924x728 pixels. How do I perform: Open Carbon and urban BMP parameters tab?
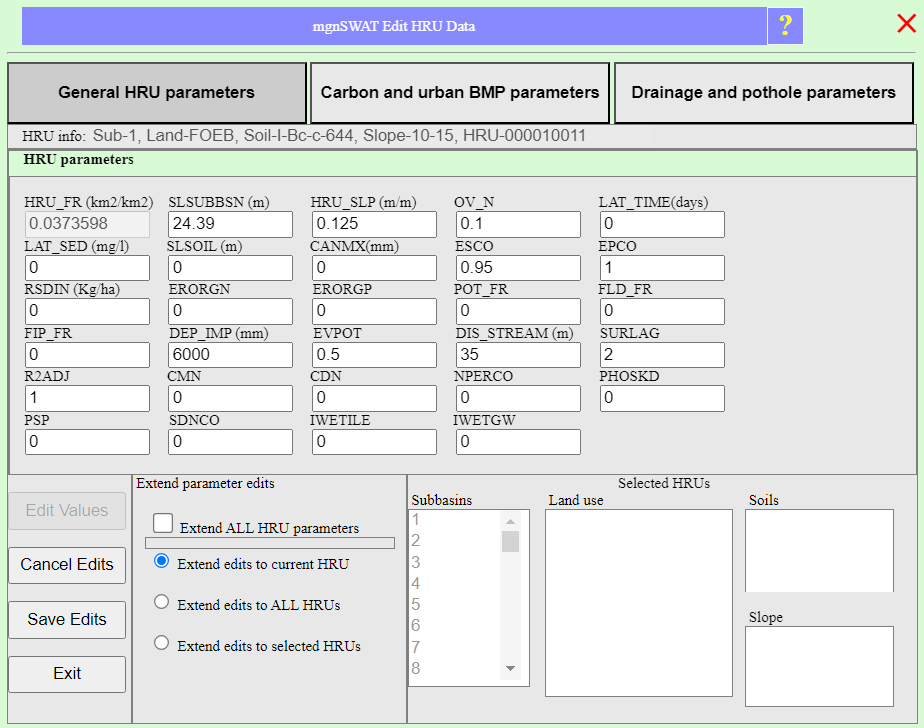point(460,93)
